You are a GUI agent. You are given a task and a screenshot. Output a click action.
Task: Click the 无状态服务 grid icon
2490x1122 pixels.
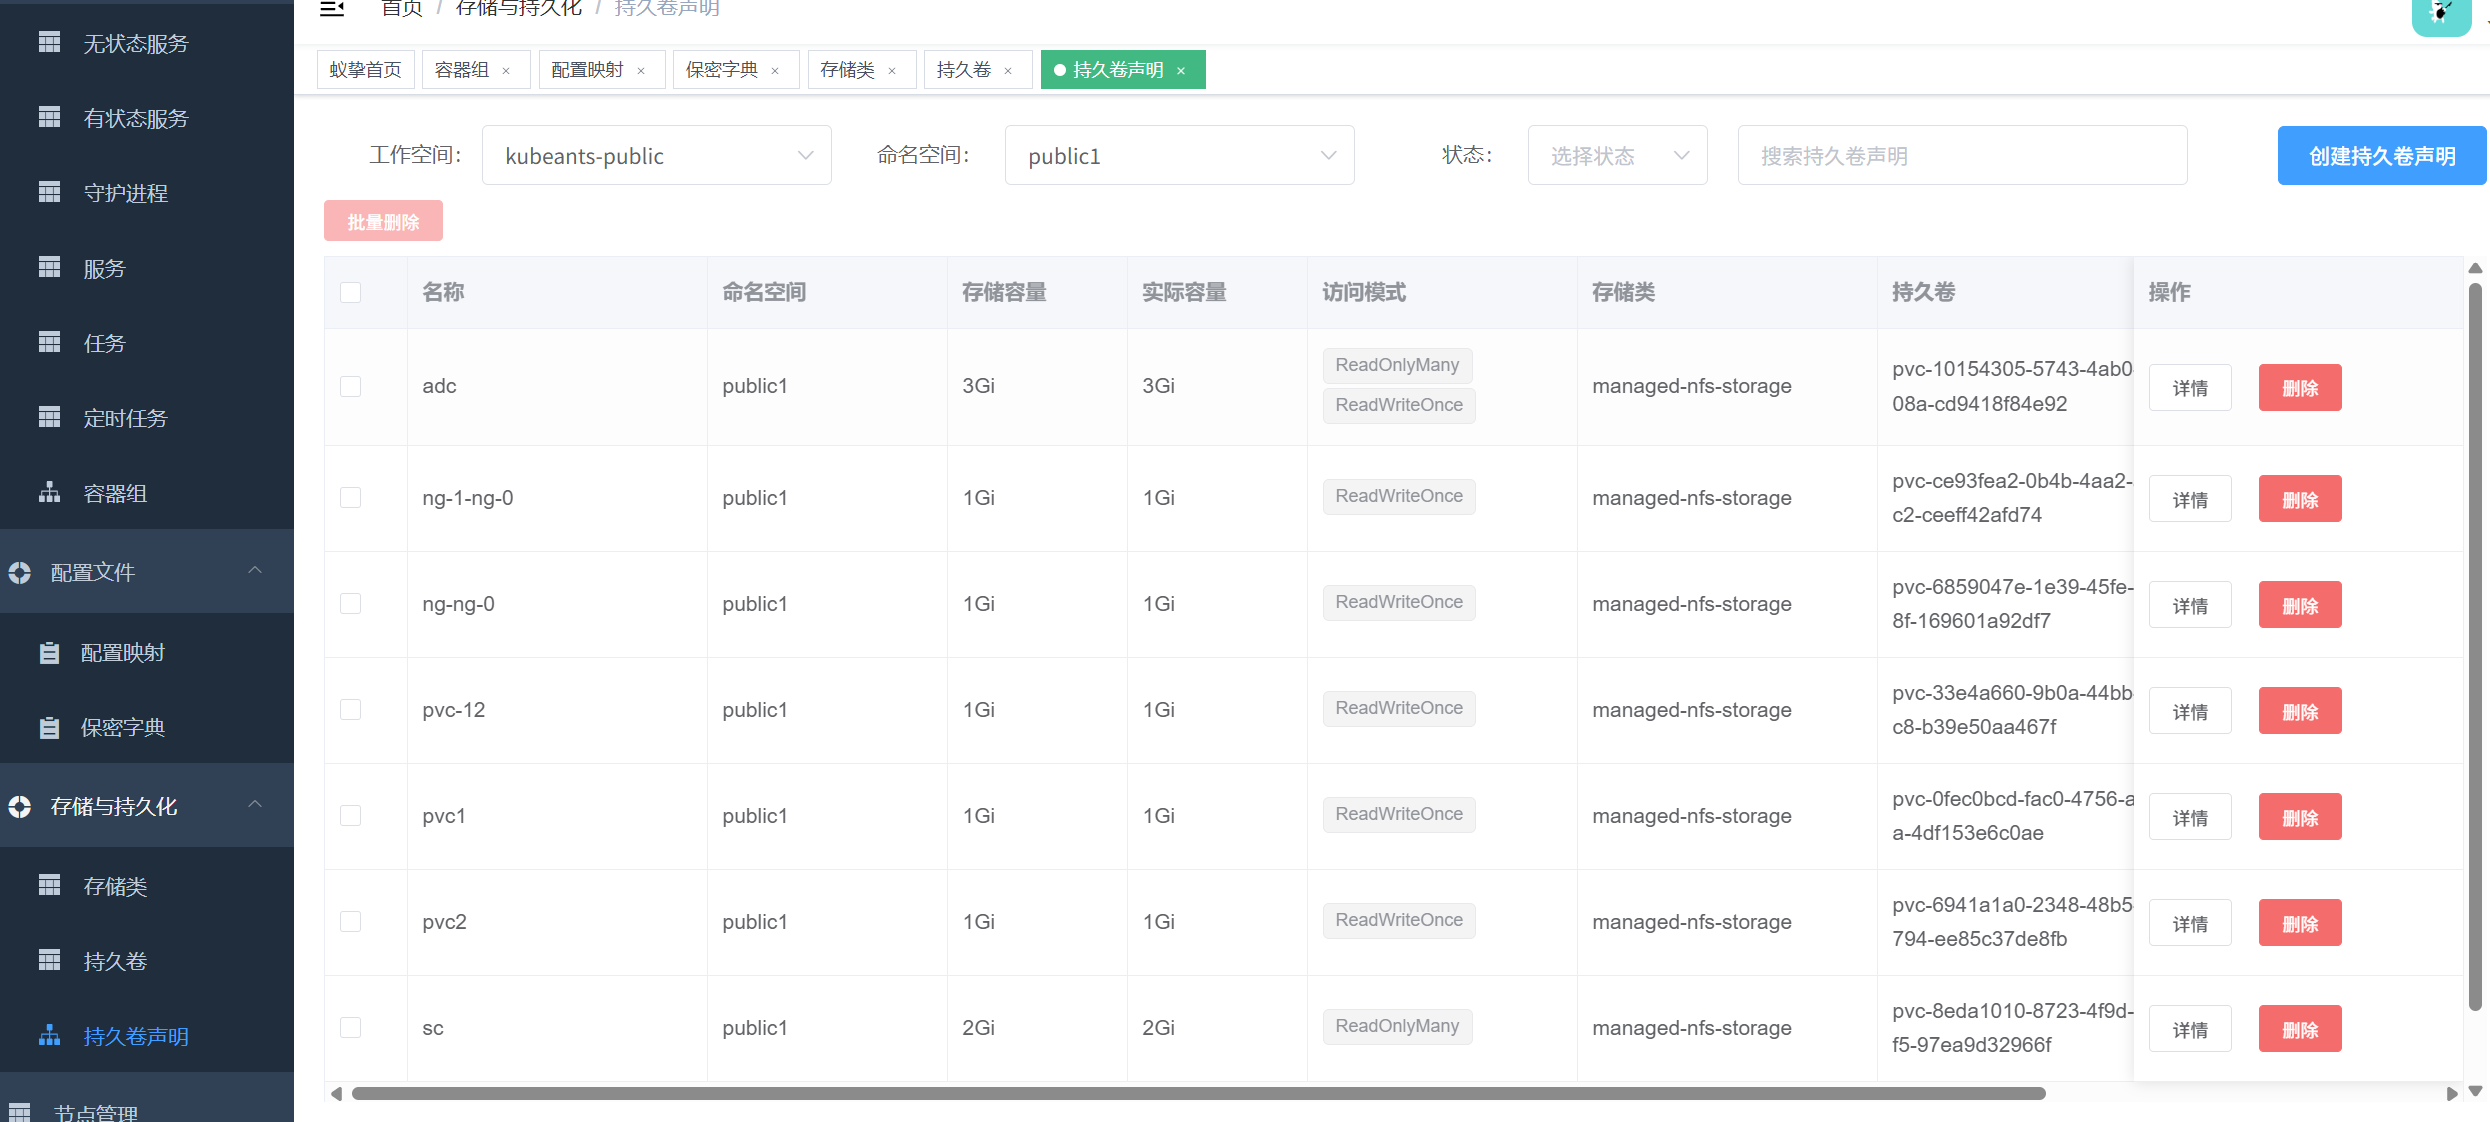(x=49, y=42)
